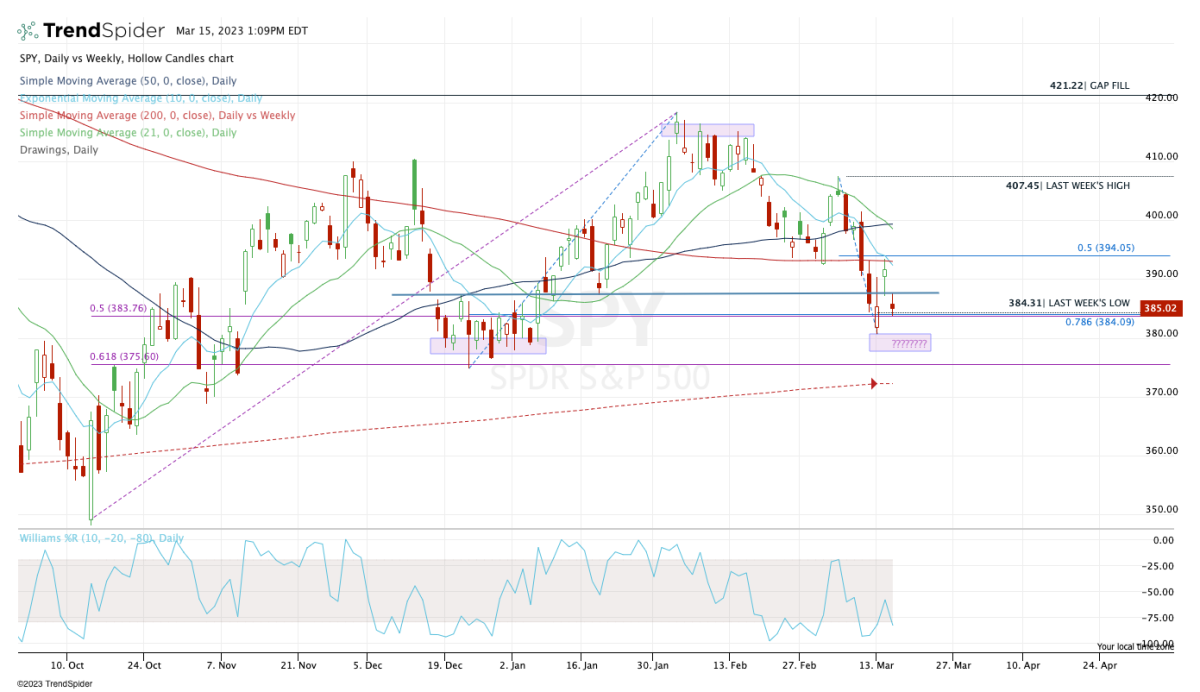1200x692 pixels.
Task: Select the purple highlight box near February highs
Action: click(x=707, y=130)
